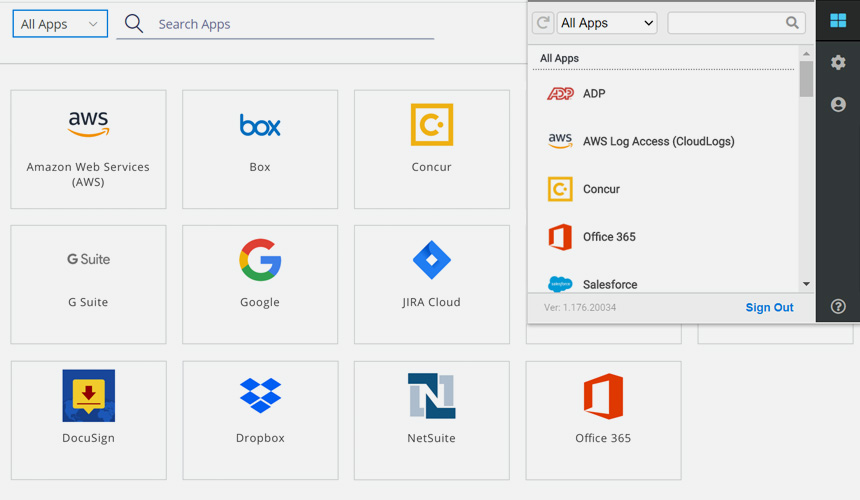Image resolution: width=860 pixels, height=500 pixels.
Task: Expand the All Apps dropdown on main page
Action: [x=60, y=24]
